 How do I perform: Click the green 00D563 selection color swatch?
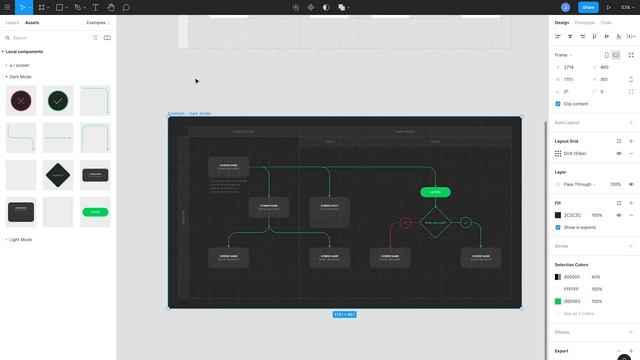[x=558, y=301]
